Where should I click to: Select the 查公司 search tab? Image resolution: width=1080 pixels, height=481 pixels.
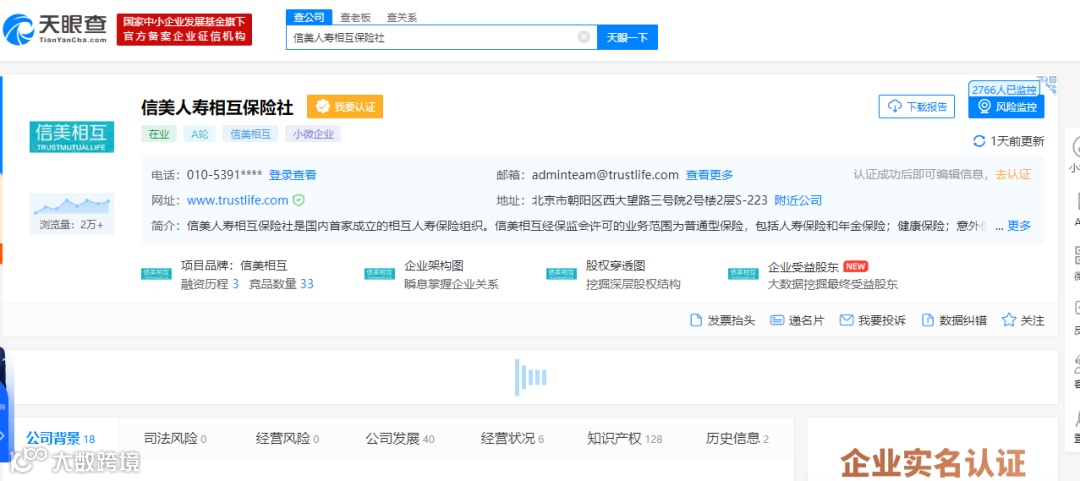coord(309,18)
